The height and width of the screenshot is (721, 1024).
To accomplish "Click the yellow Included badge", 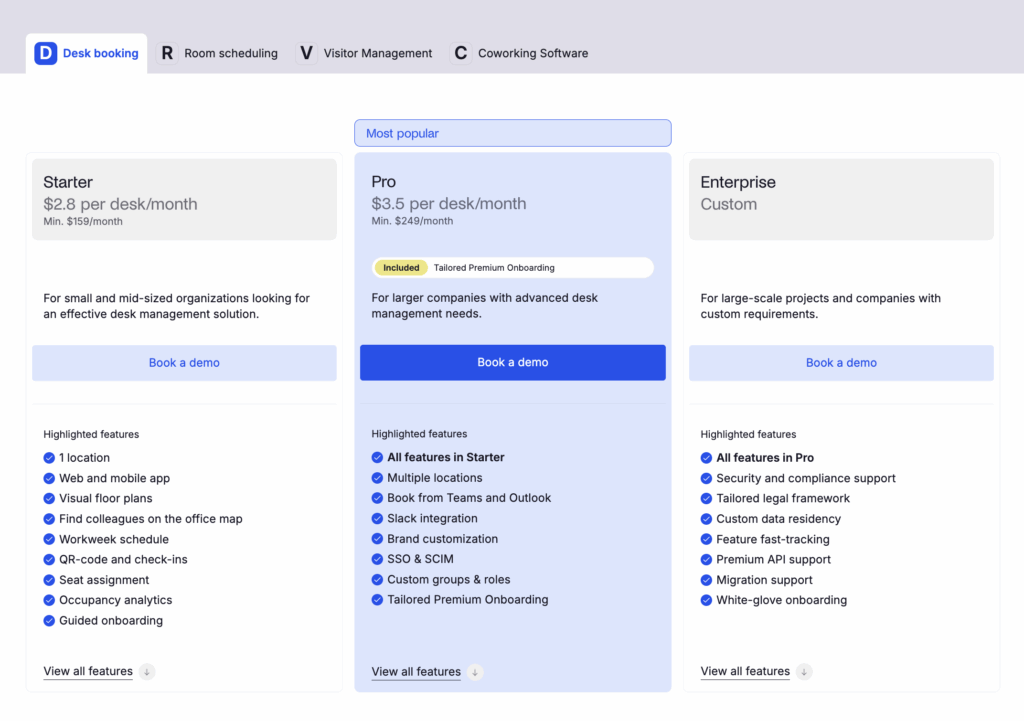I will coord(401,268).
